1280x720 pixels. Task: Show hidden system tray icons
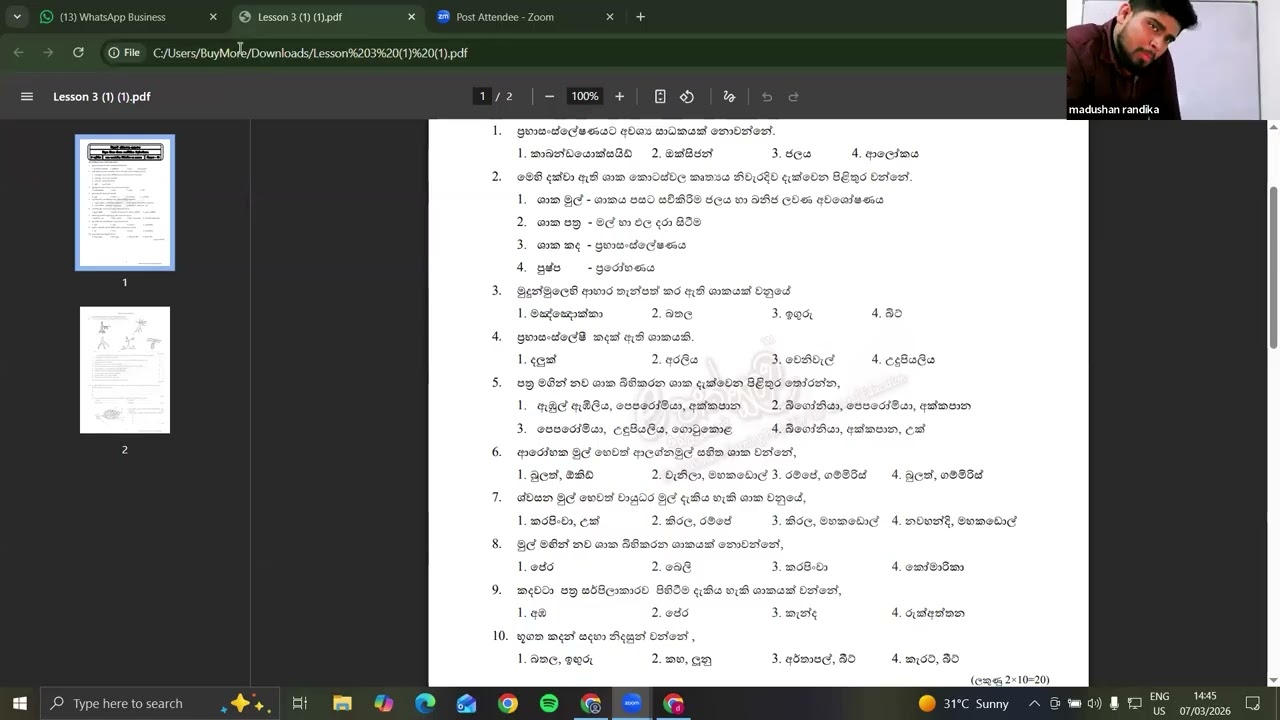pos(1034,704)
